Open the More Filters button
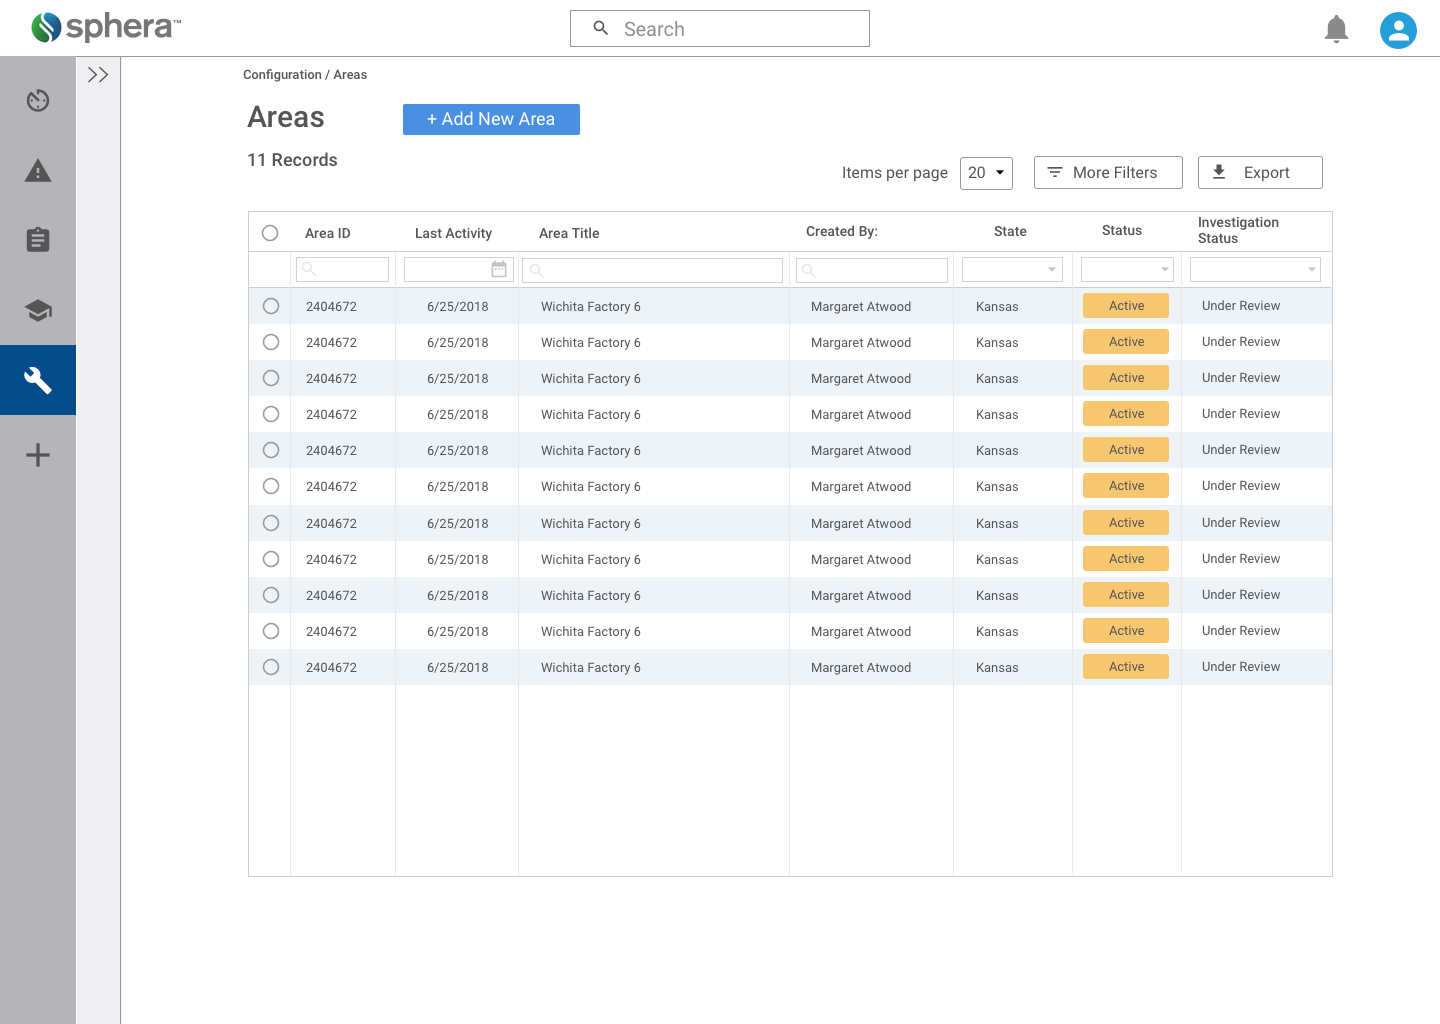This screenshot has height=1024, width=1440. tap(1108, 172)
